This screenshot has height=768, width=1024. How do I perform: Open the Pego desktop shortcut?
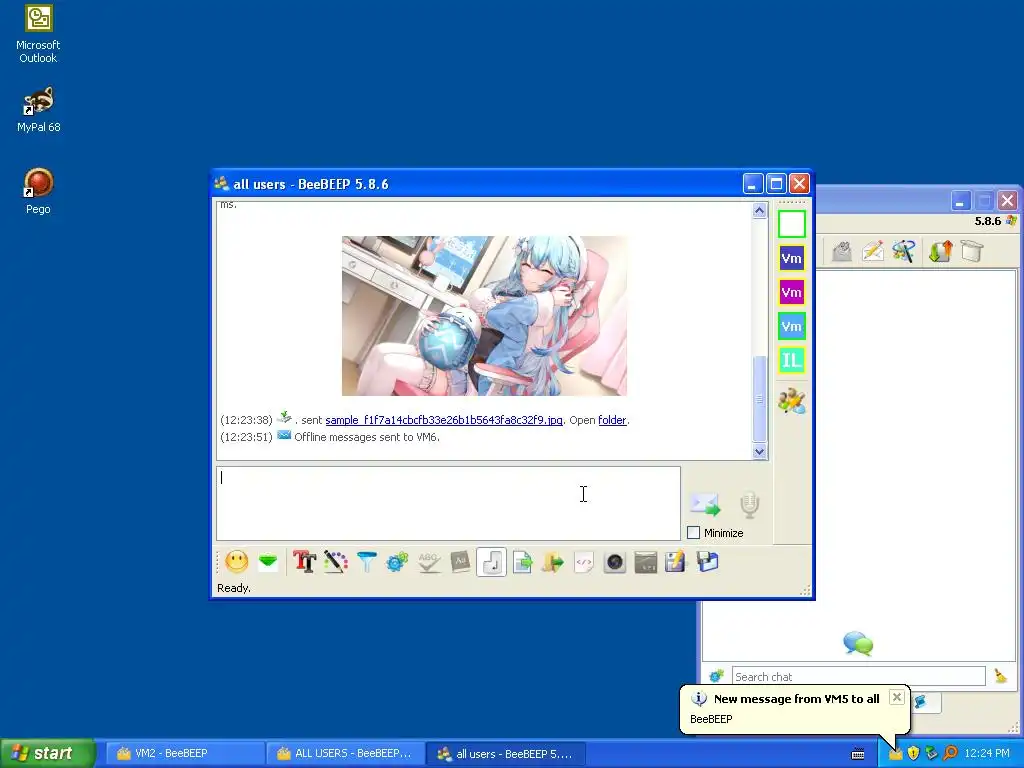click(38, 191)
